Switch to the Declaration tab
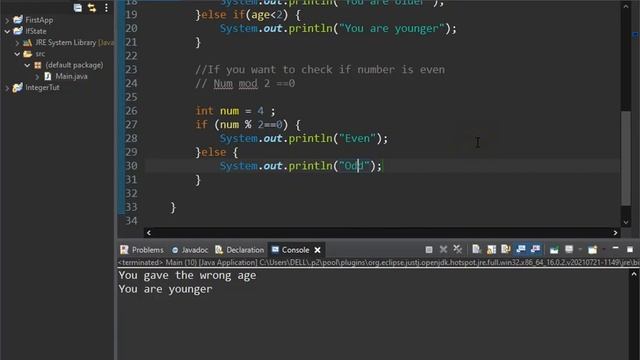 [x=240, y=250]
